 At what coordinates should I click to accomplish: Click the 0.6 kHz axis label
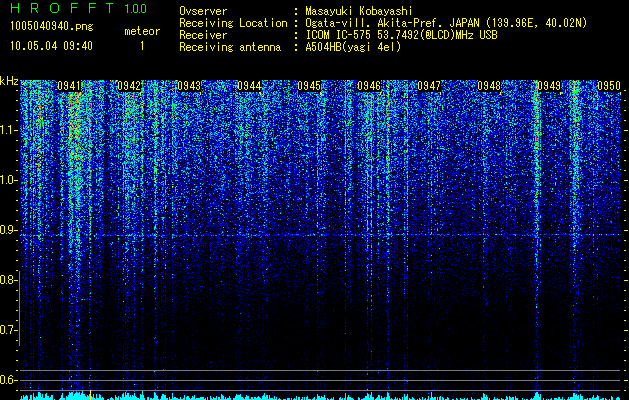point(7,380)
